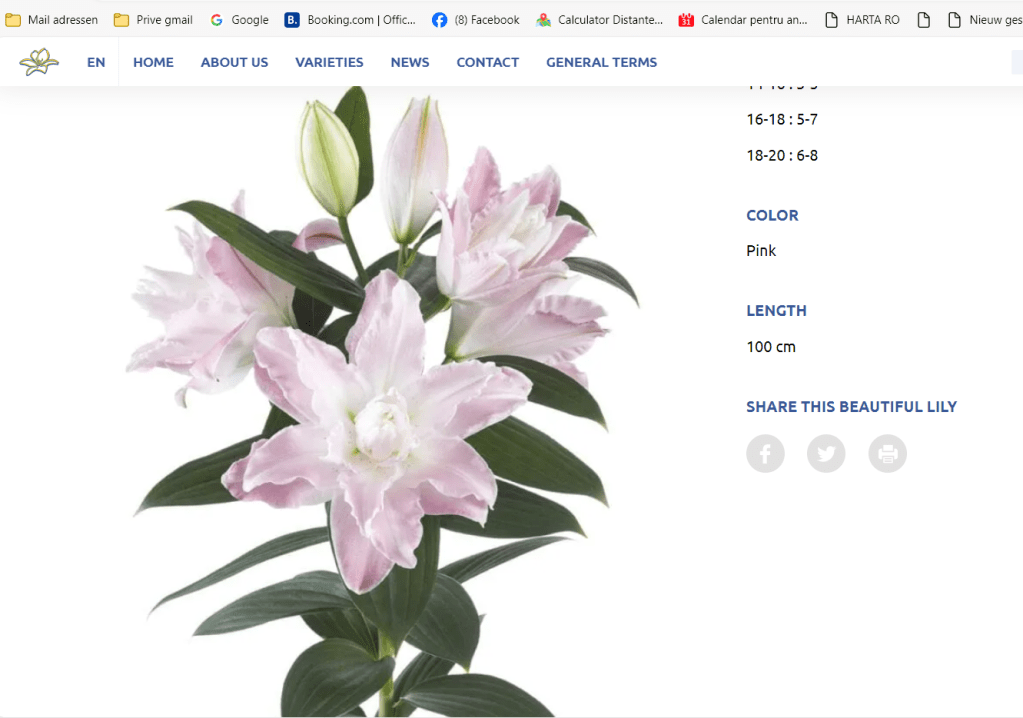This screenshot has height=718, width=1023.
Task: Go to the HOME page
Action: coord(153,62)
